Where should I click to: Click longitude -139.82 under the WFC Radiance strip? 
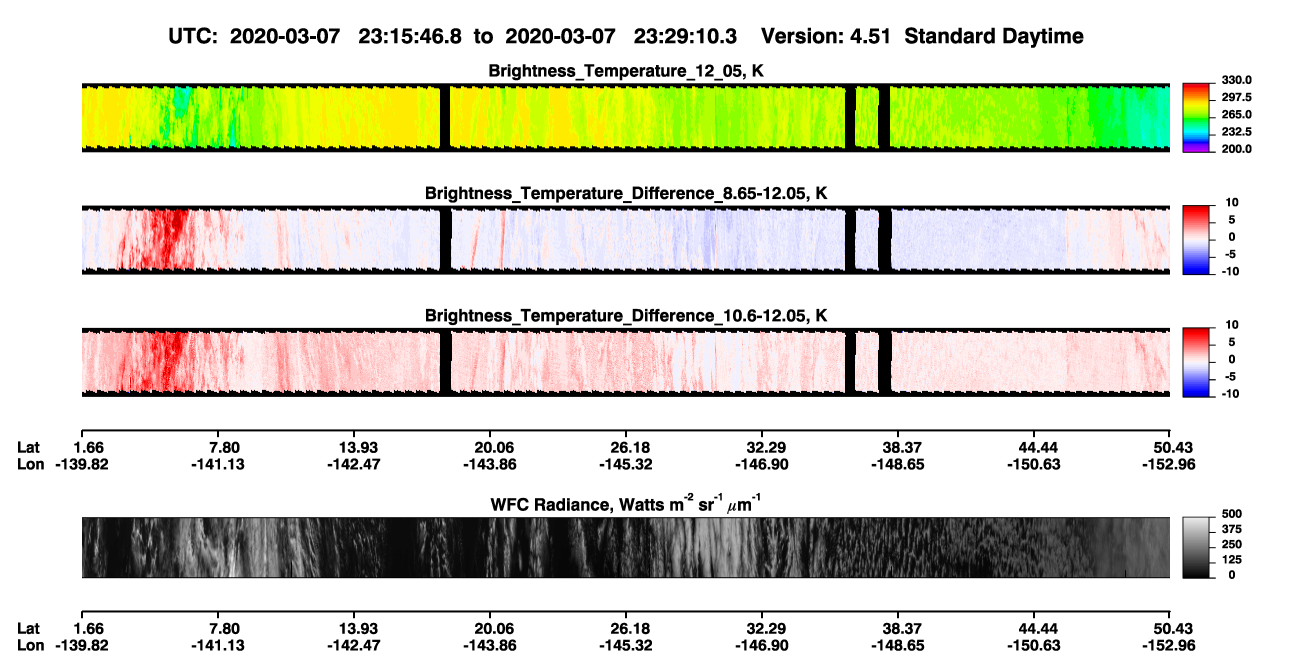point(80,645)
